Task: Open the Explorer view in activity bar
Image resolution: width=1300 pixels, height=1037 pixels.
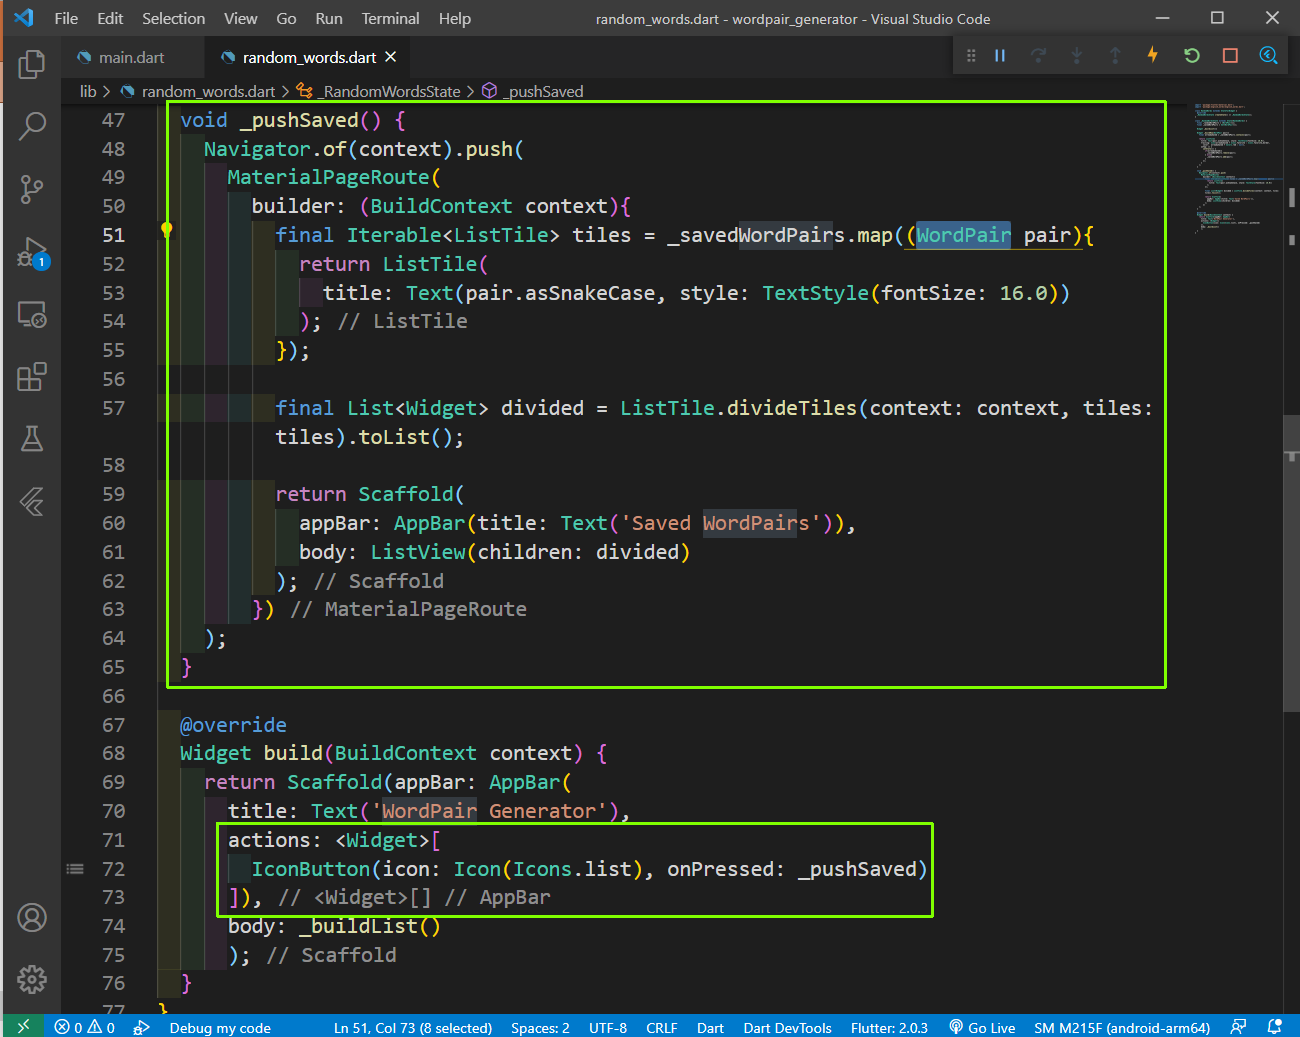Action: 32,64
